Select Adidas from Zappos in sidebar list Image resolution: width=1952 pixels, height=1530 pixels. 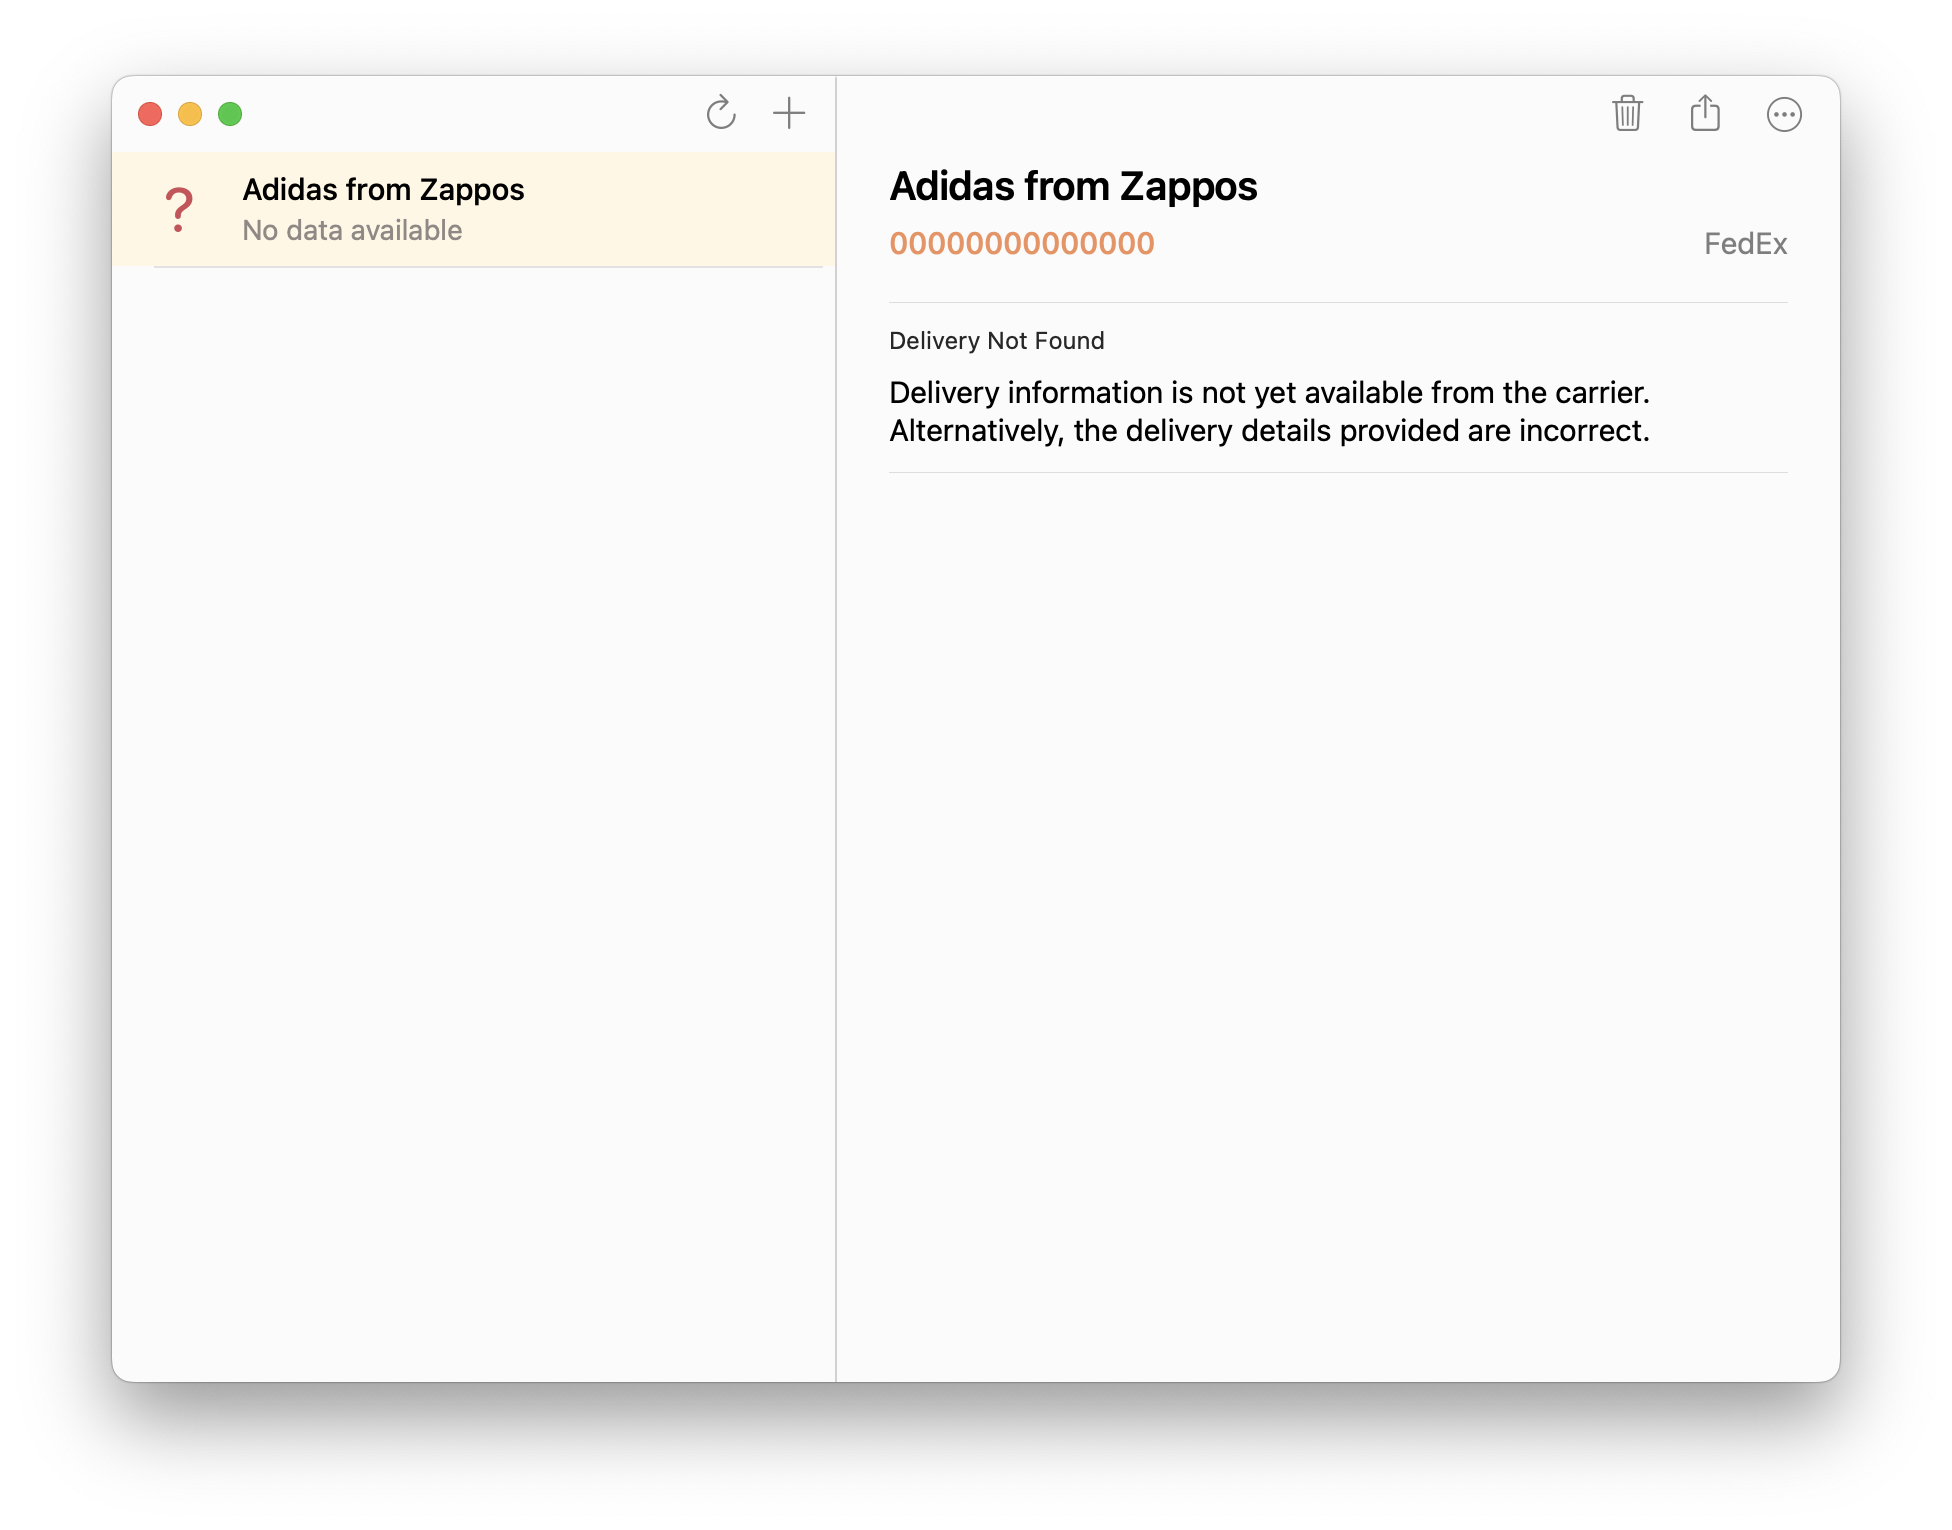383,189
